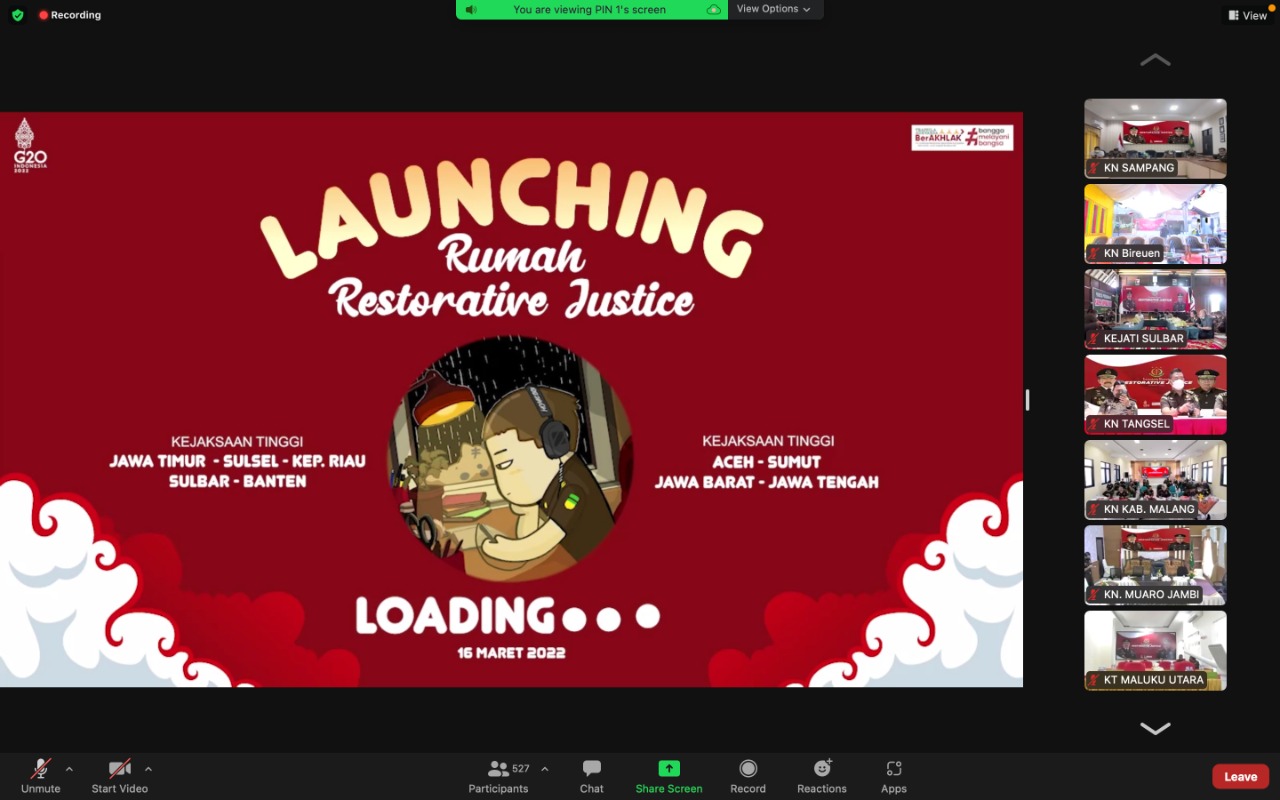Click "Restorative Justice" title text
1280x800 pixels.
tap(512, 298)
